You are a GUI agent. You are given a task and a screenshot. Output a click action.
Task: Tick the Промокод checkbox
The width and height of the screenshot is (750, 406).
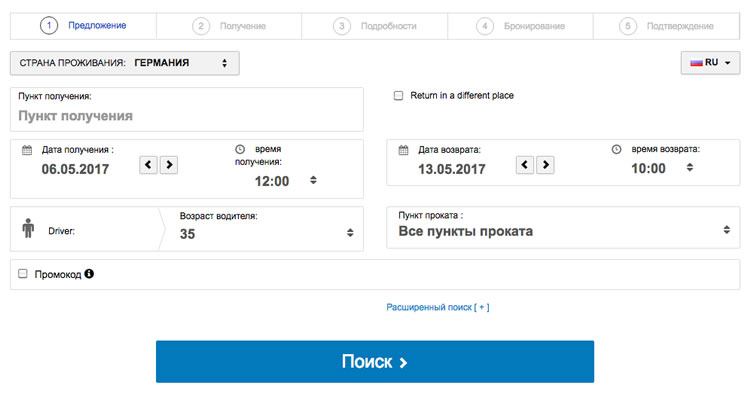point(23,273)
